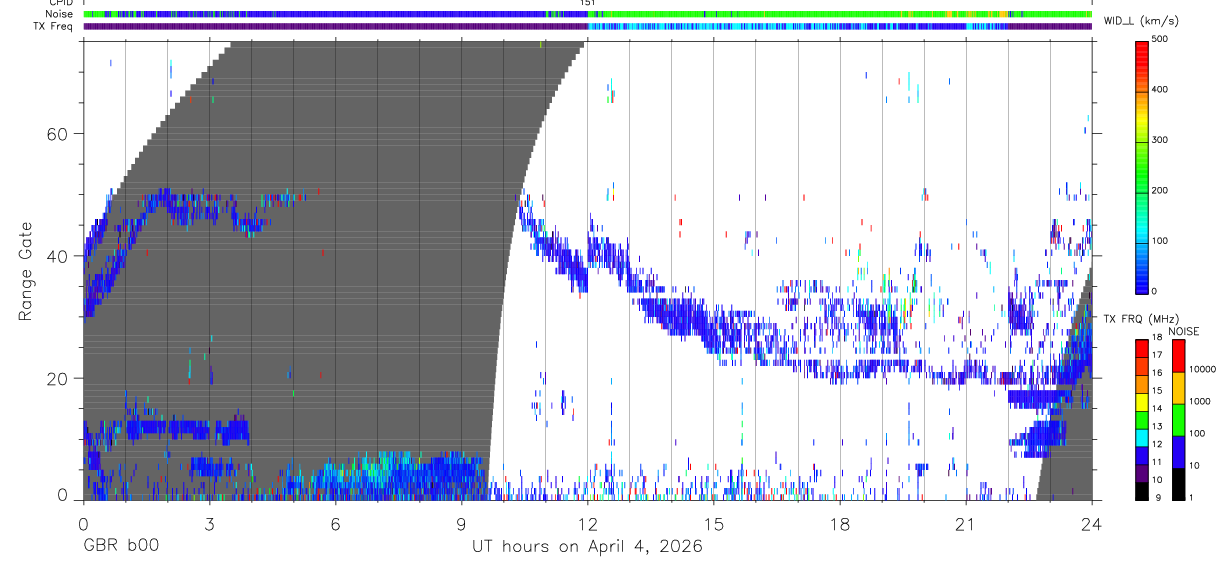This screenshot has height=567, width=1228.
Task: Click the black bottom segment of the TX FRQ legend
Action: pos(1142,490)
